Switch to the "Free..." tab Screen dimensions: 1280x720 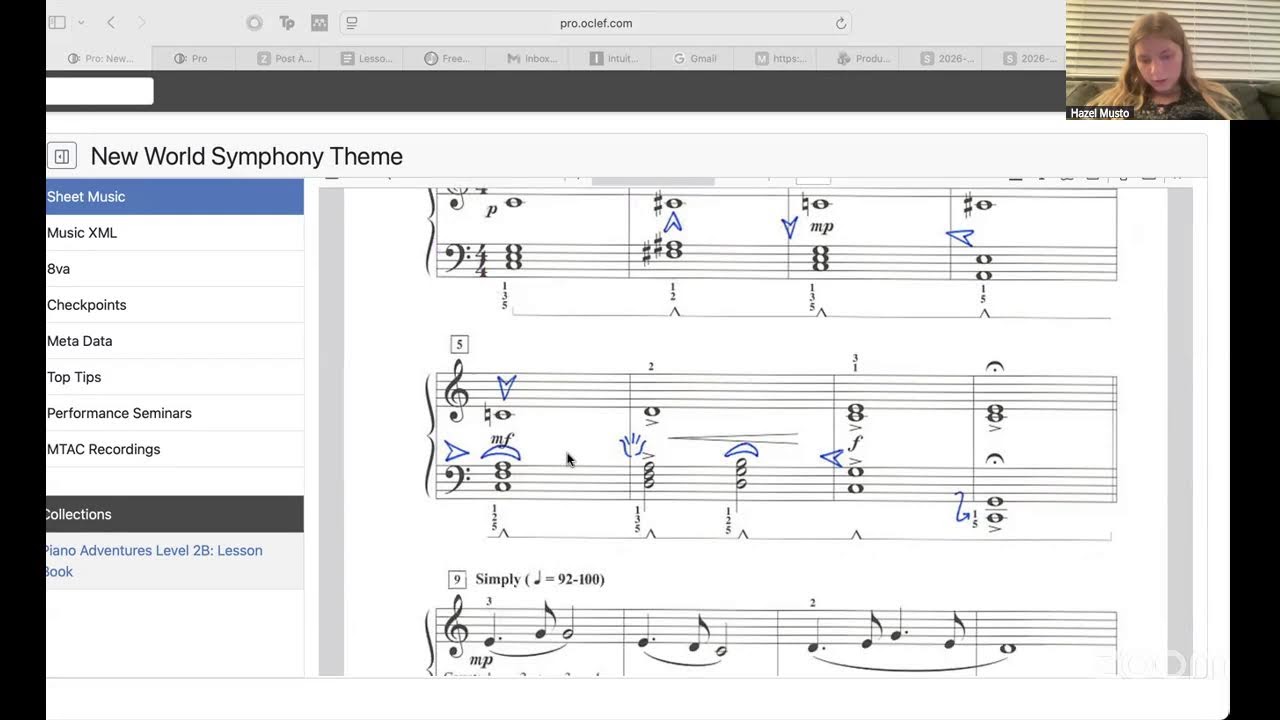[x=447, y=58]
